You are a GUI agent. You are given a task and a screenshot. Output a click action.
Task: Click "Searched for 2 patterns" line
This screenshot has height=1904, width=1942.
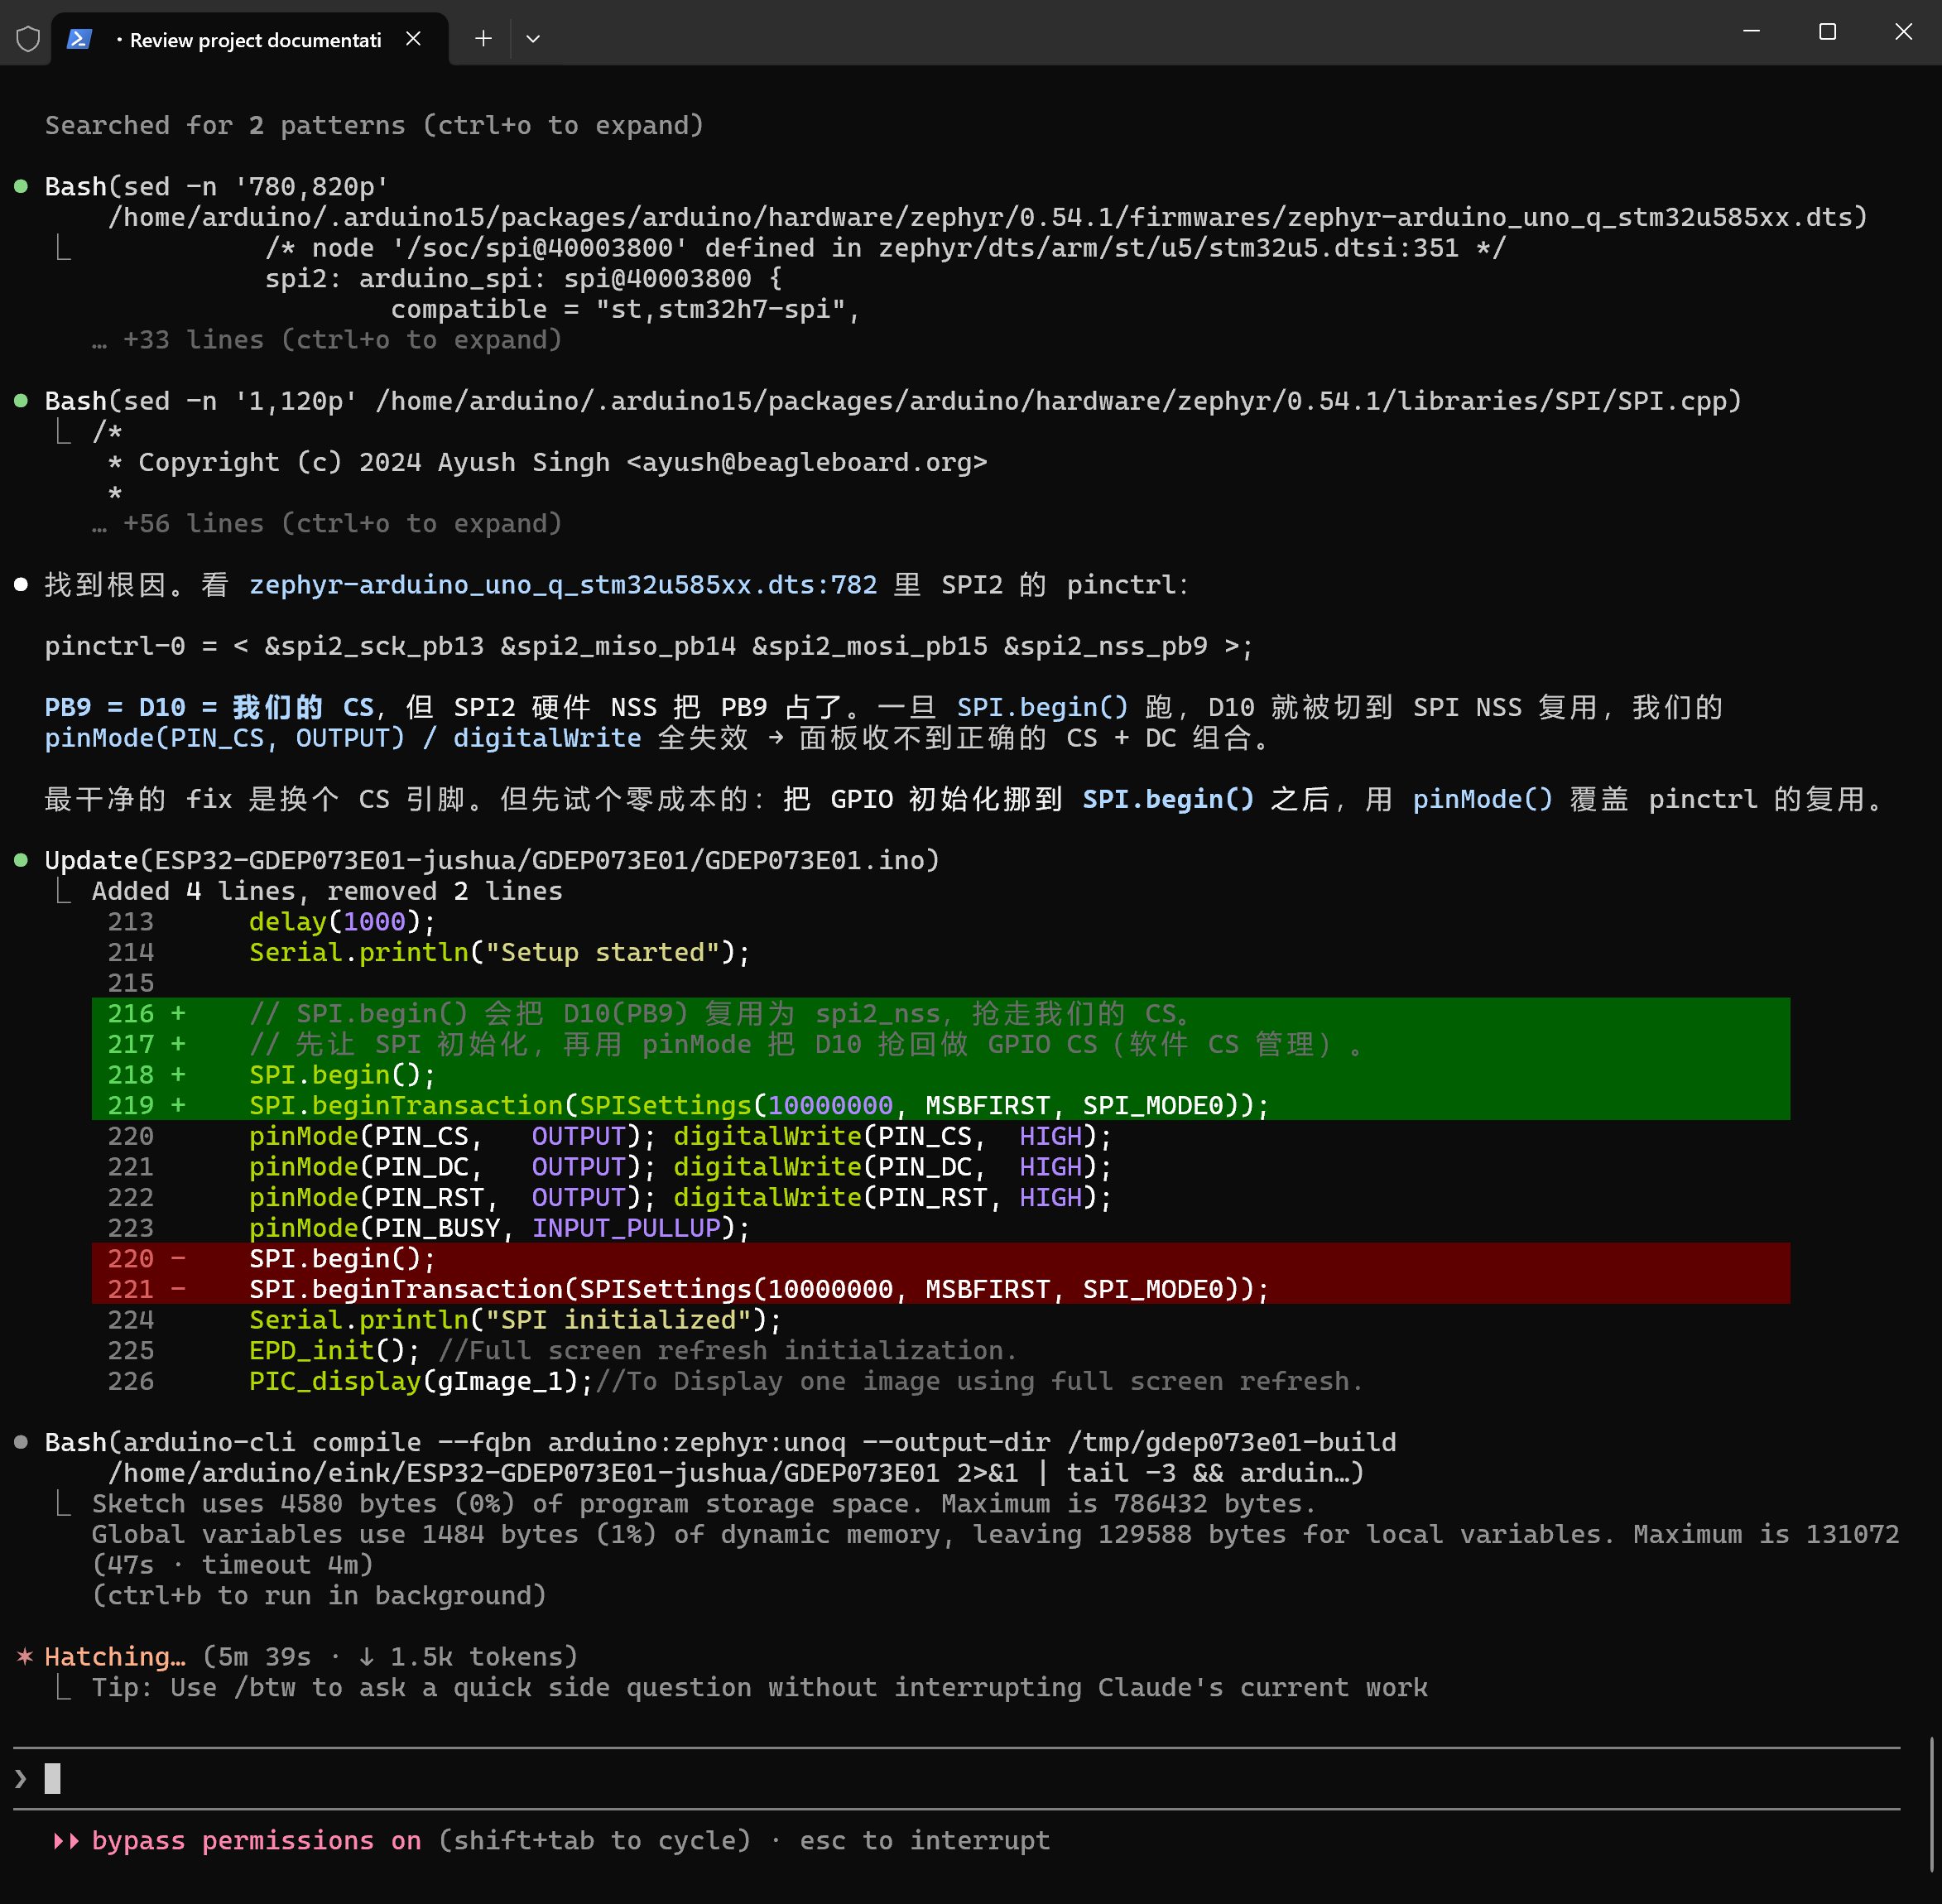374,126
